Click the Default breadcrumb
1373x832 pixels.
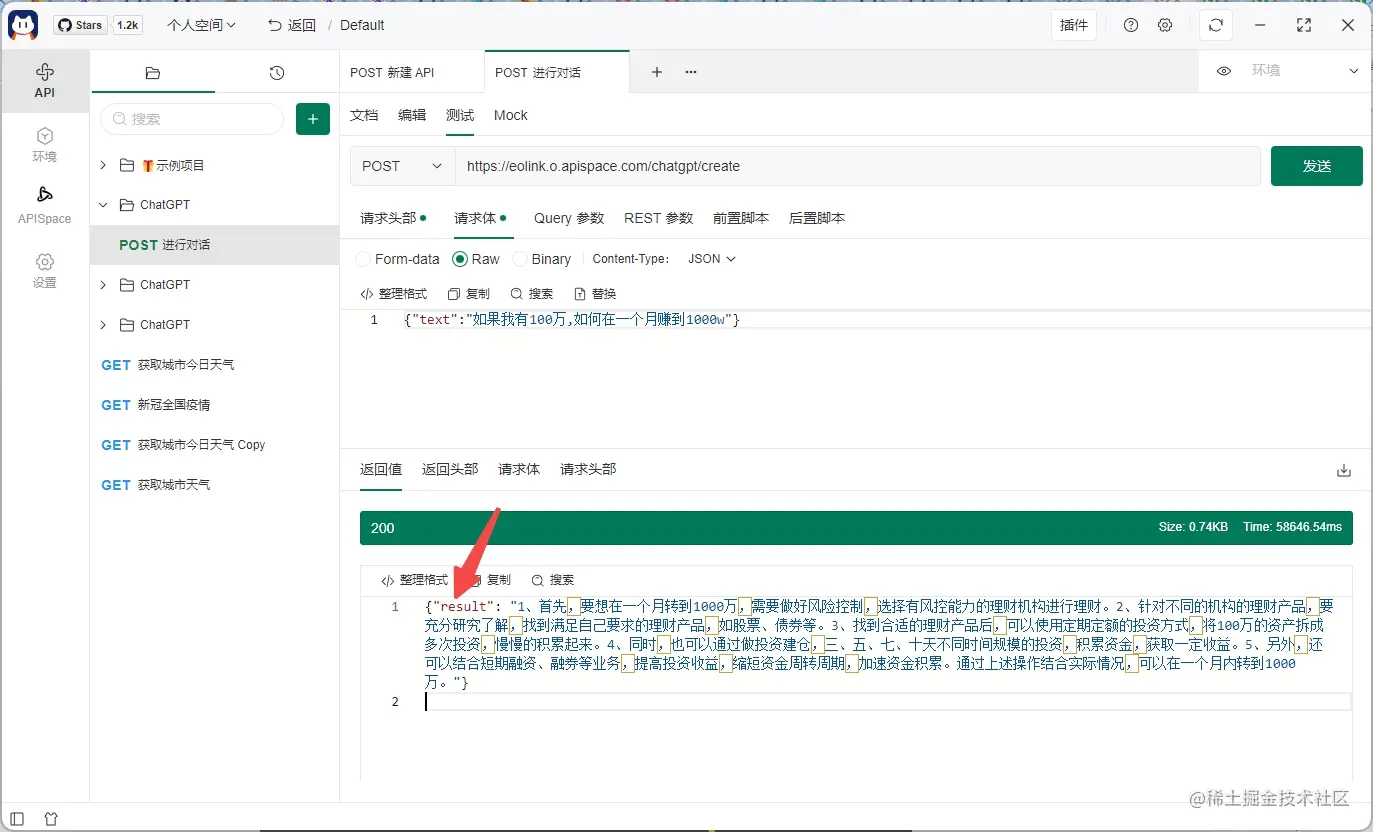coord(362,25)
